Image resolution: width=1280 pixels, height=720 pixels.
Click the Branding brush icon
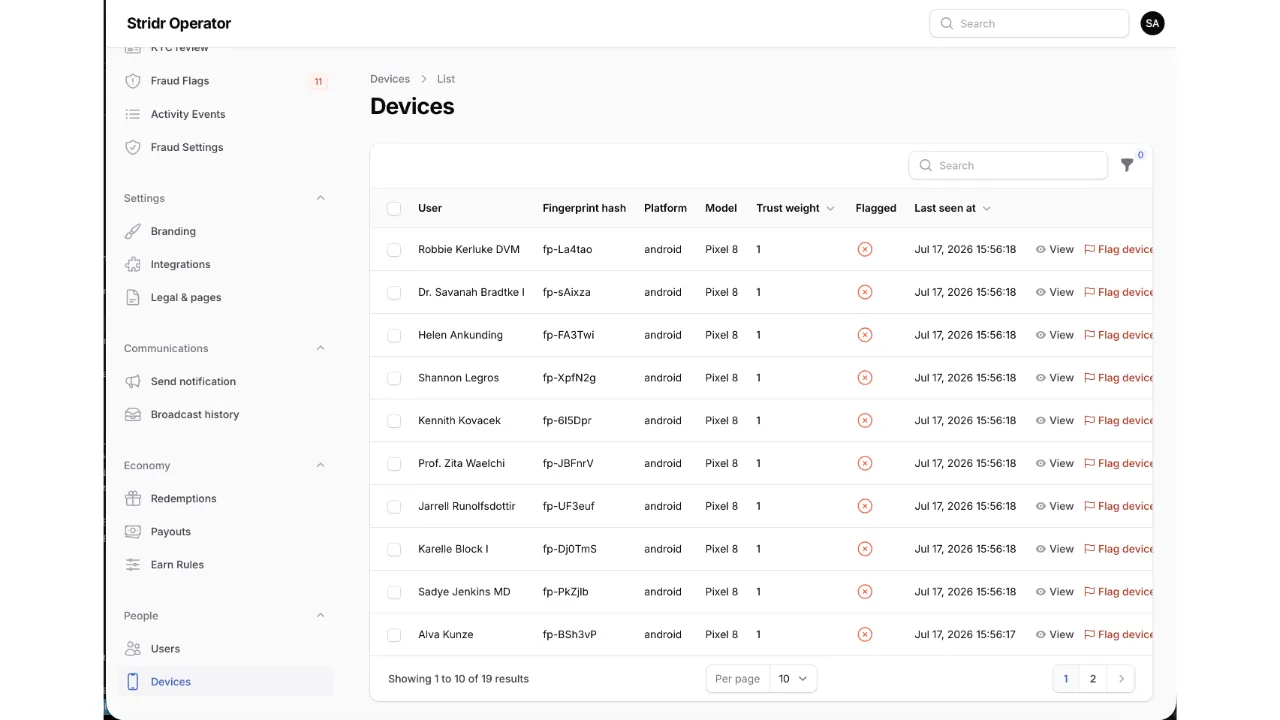132,231
